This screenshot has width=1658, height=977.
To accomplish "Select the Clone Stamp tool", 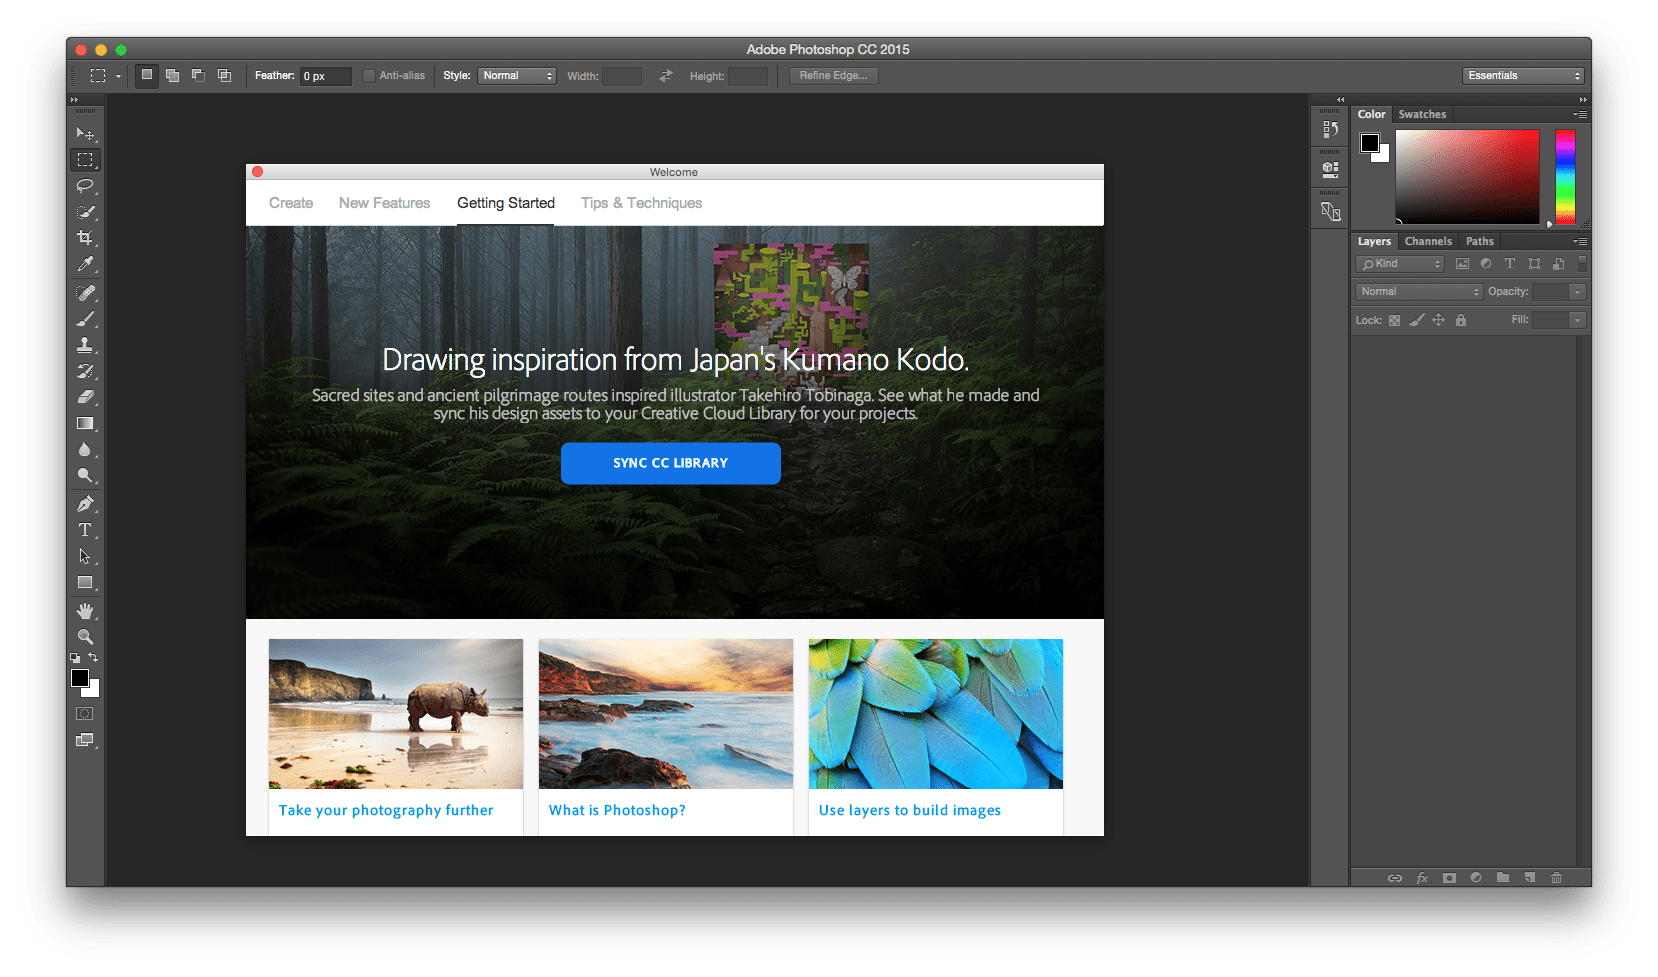I will [85, 345].
